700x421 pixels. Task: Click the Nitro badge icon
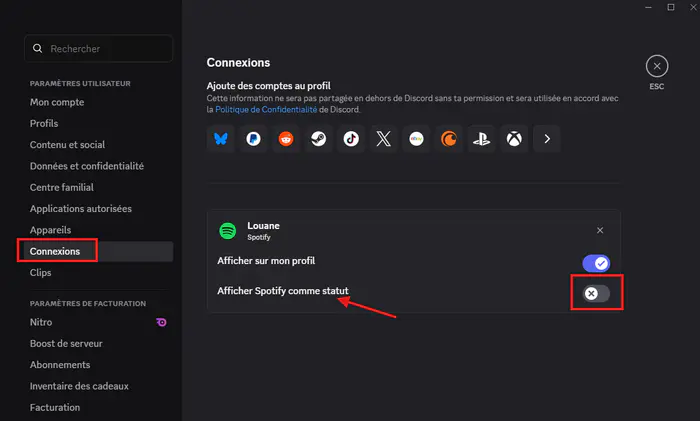pos(161,322)
